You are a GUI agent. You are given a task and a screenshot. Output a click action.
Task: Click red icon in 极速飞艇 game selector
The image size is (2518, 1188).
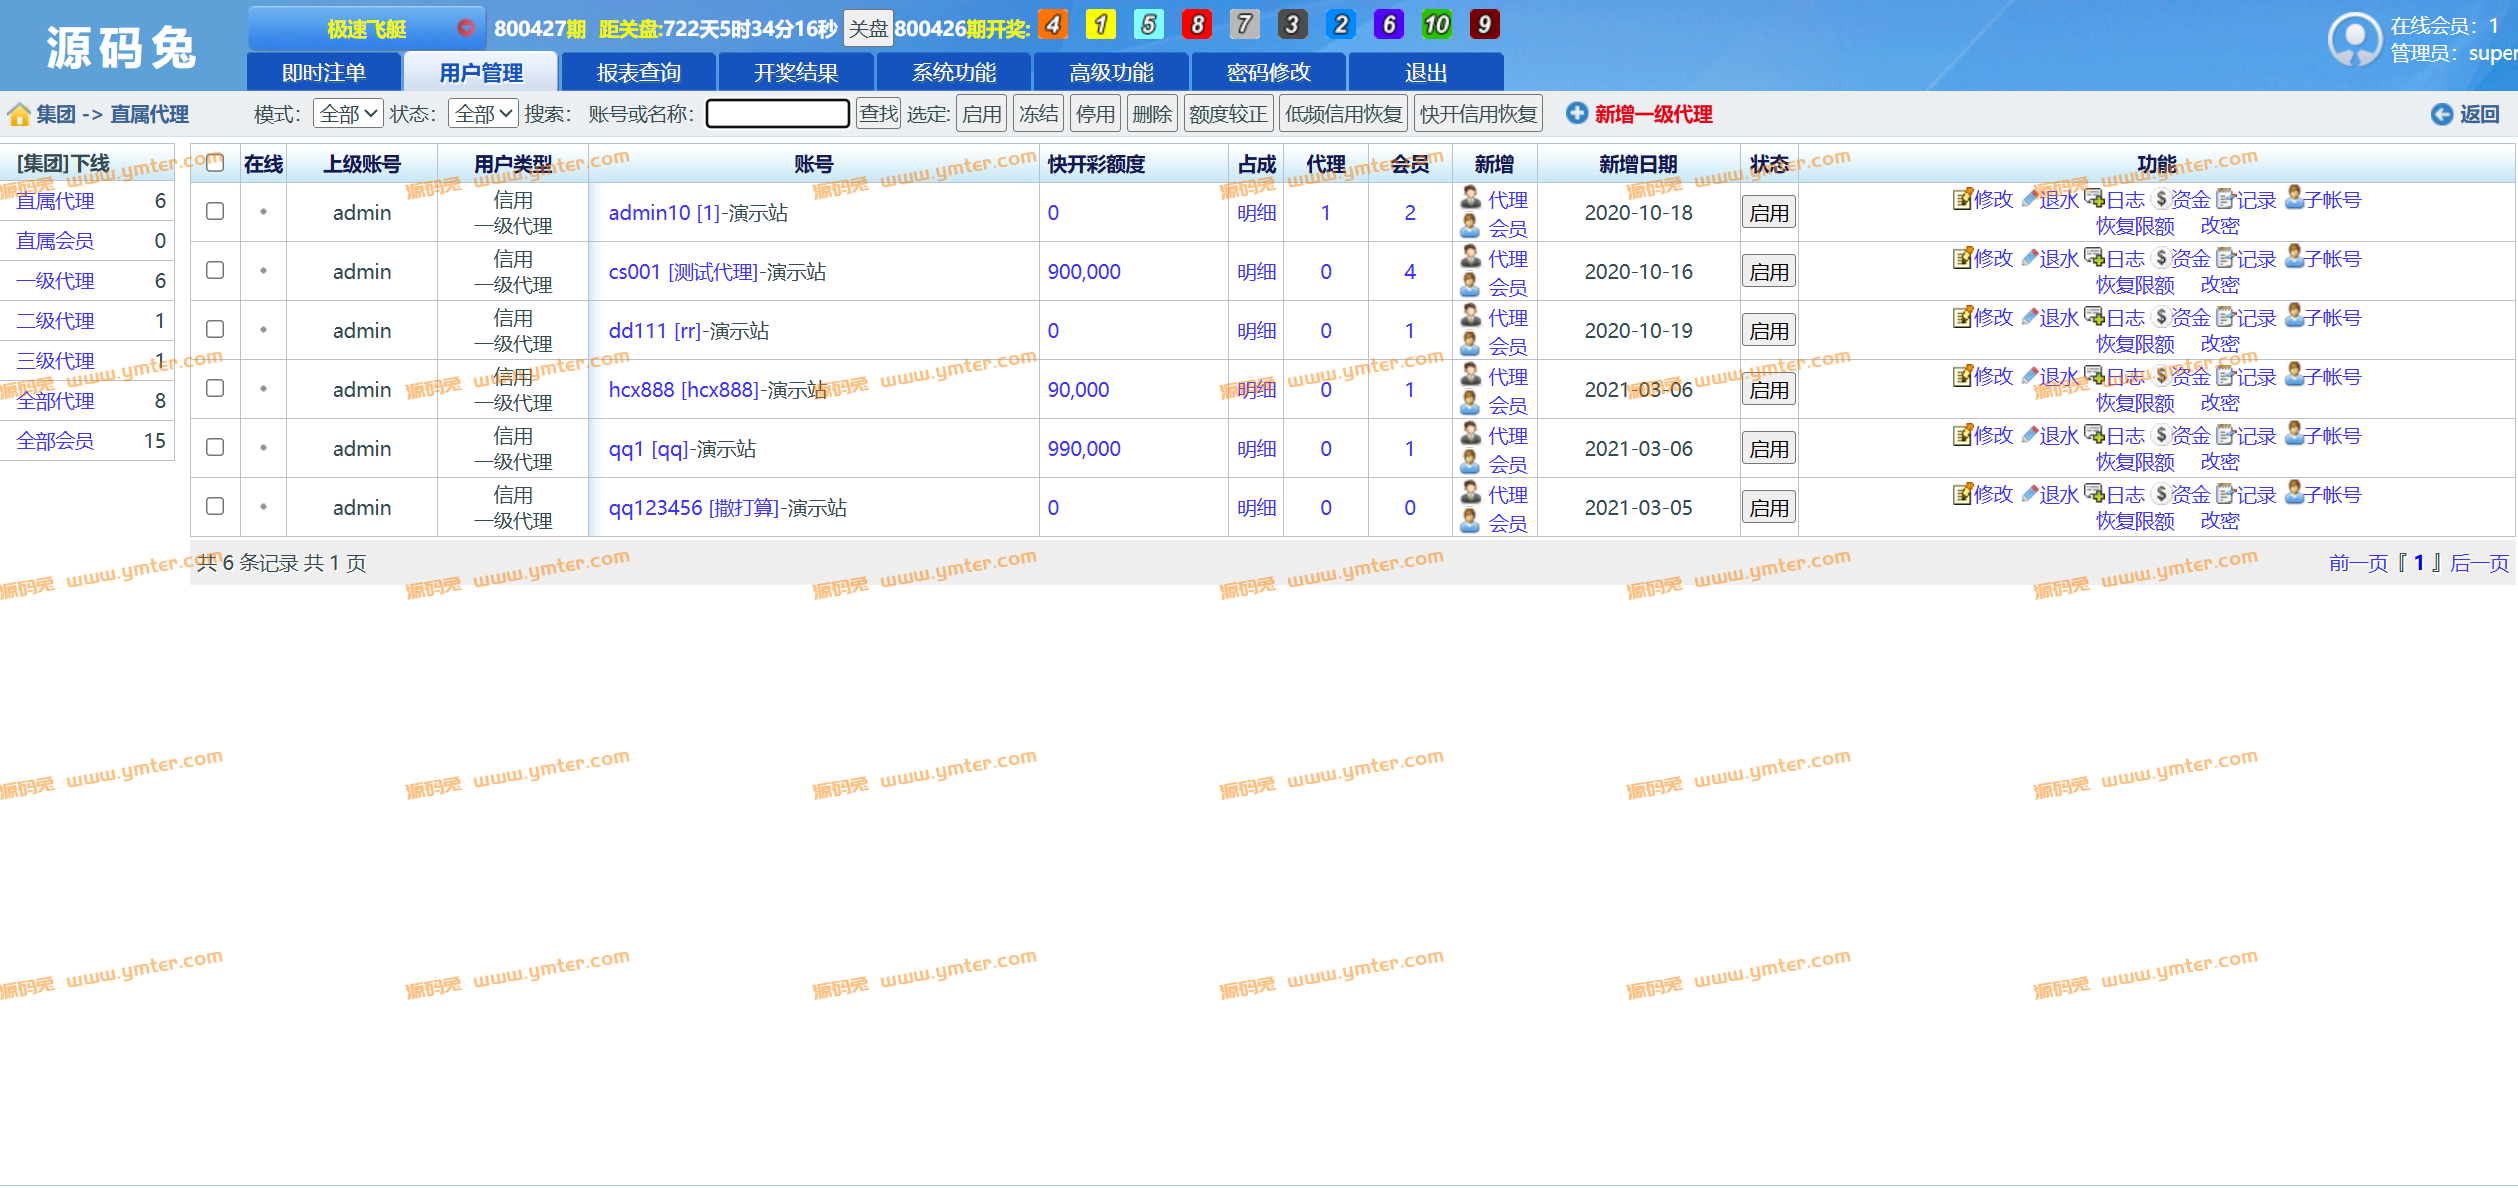point(465,27)
